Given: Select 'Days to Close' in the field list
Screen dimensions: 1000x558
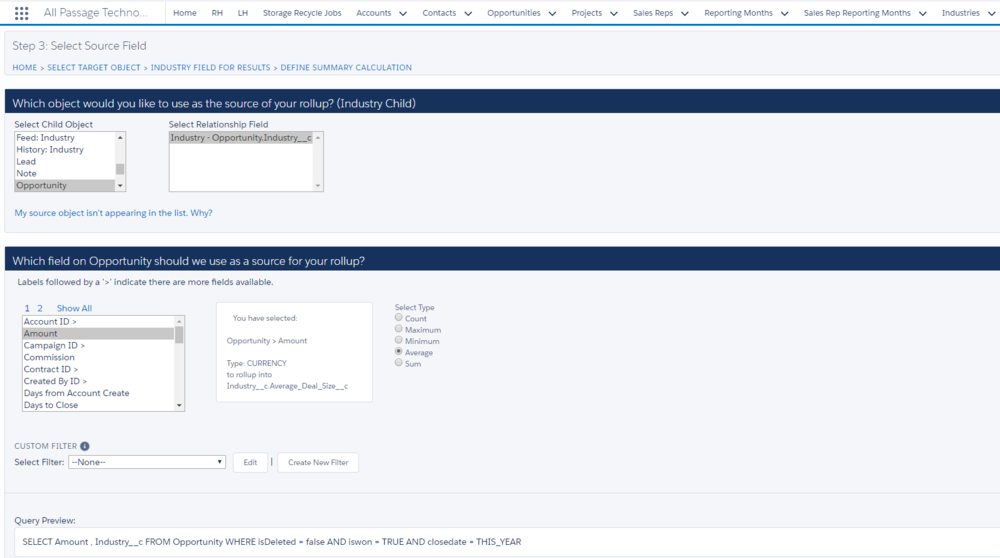Looking at the screenshot, I should (x=98, y=405).
